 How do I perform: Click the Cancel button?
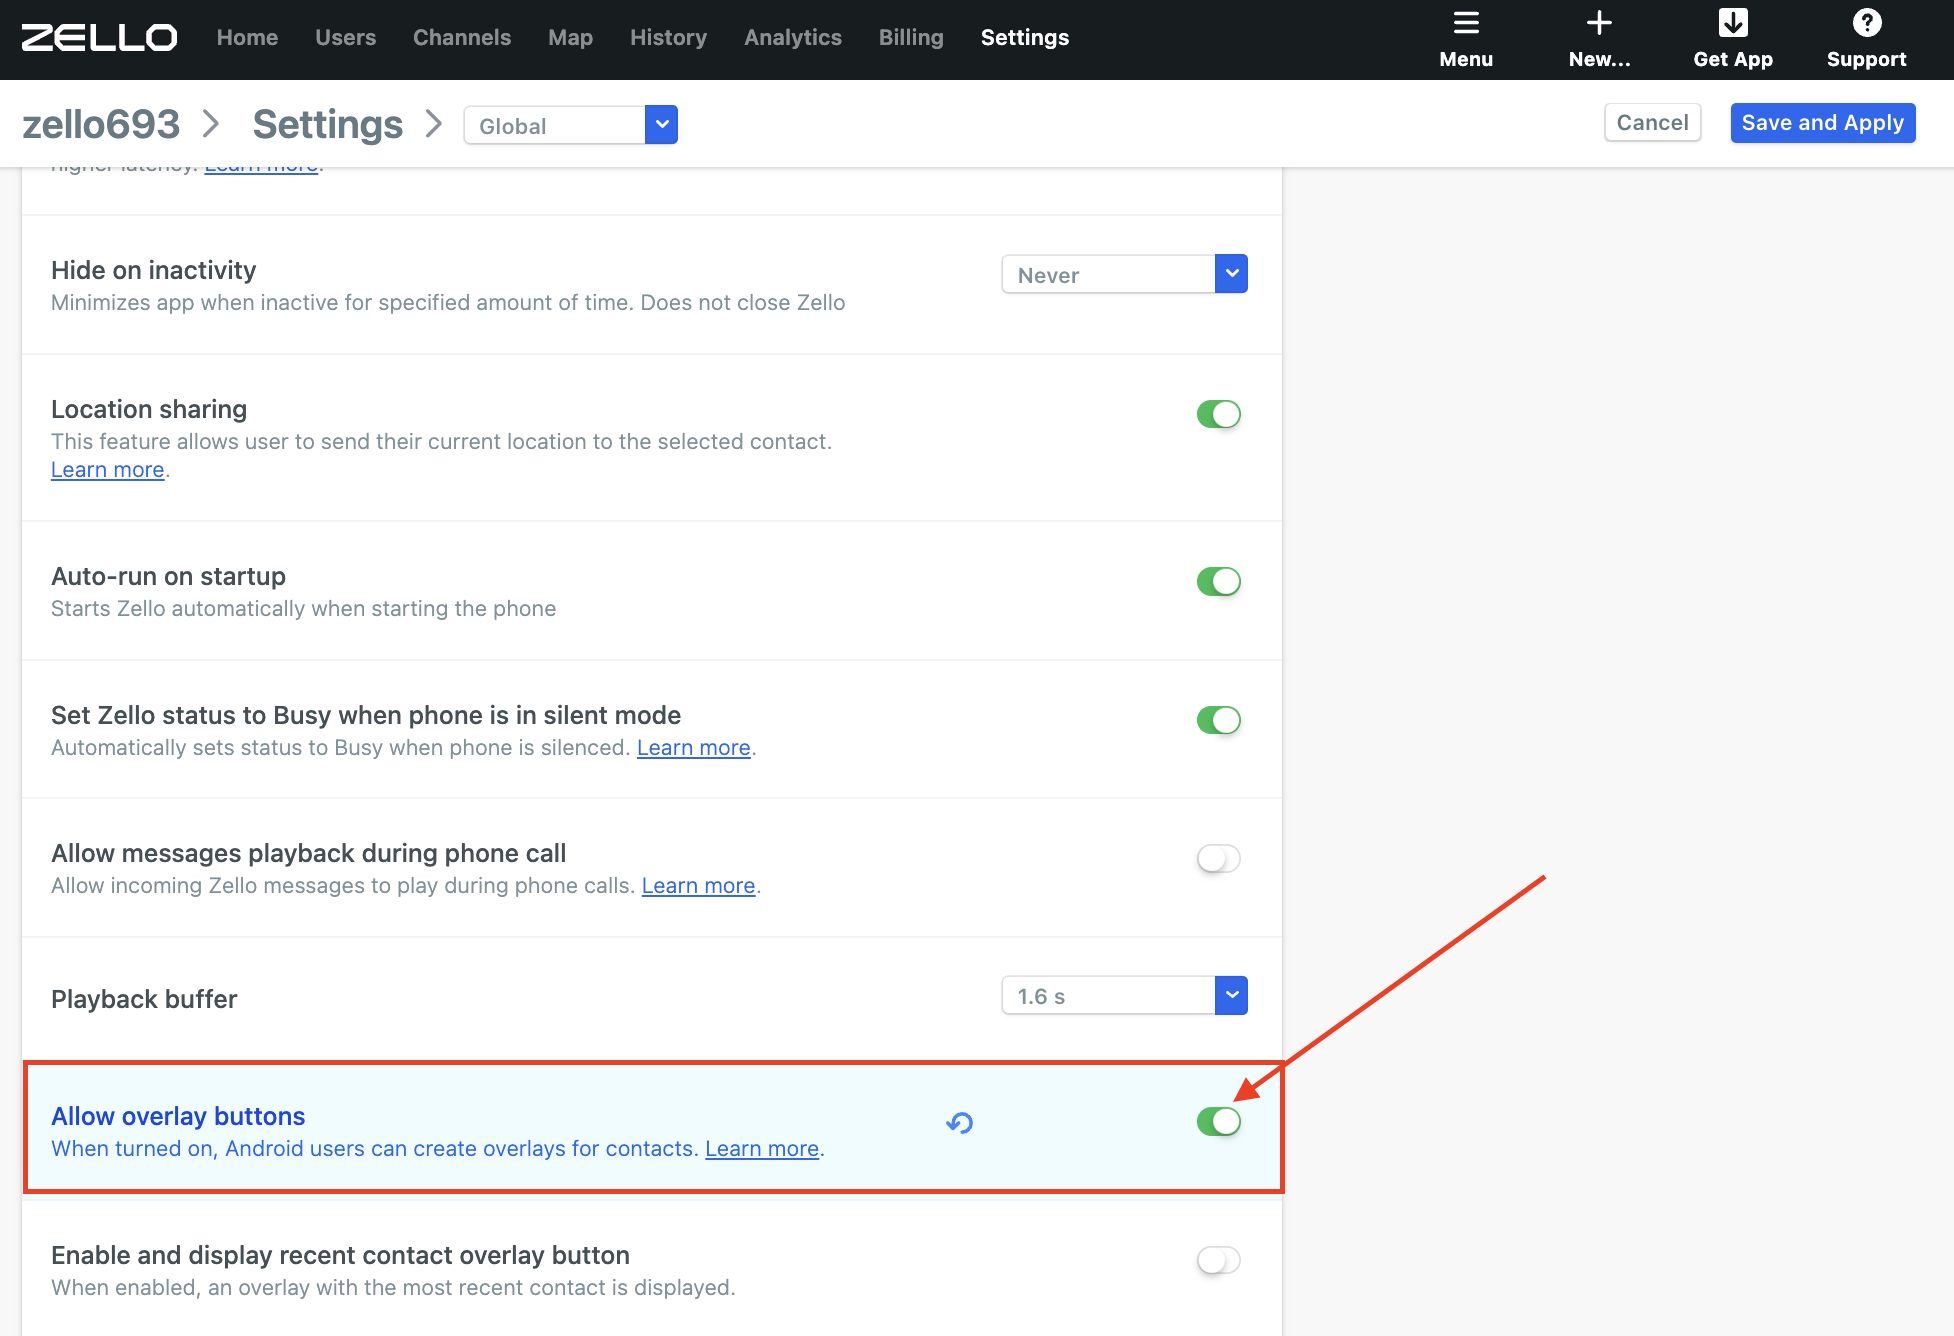(x=1652, y=123)
